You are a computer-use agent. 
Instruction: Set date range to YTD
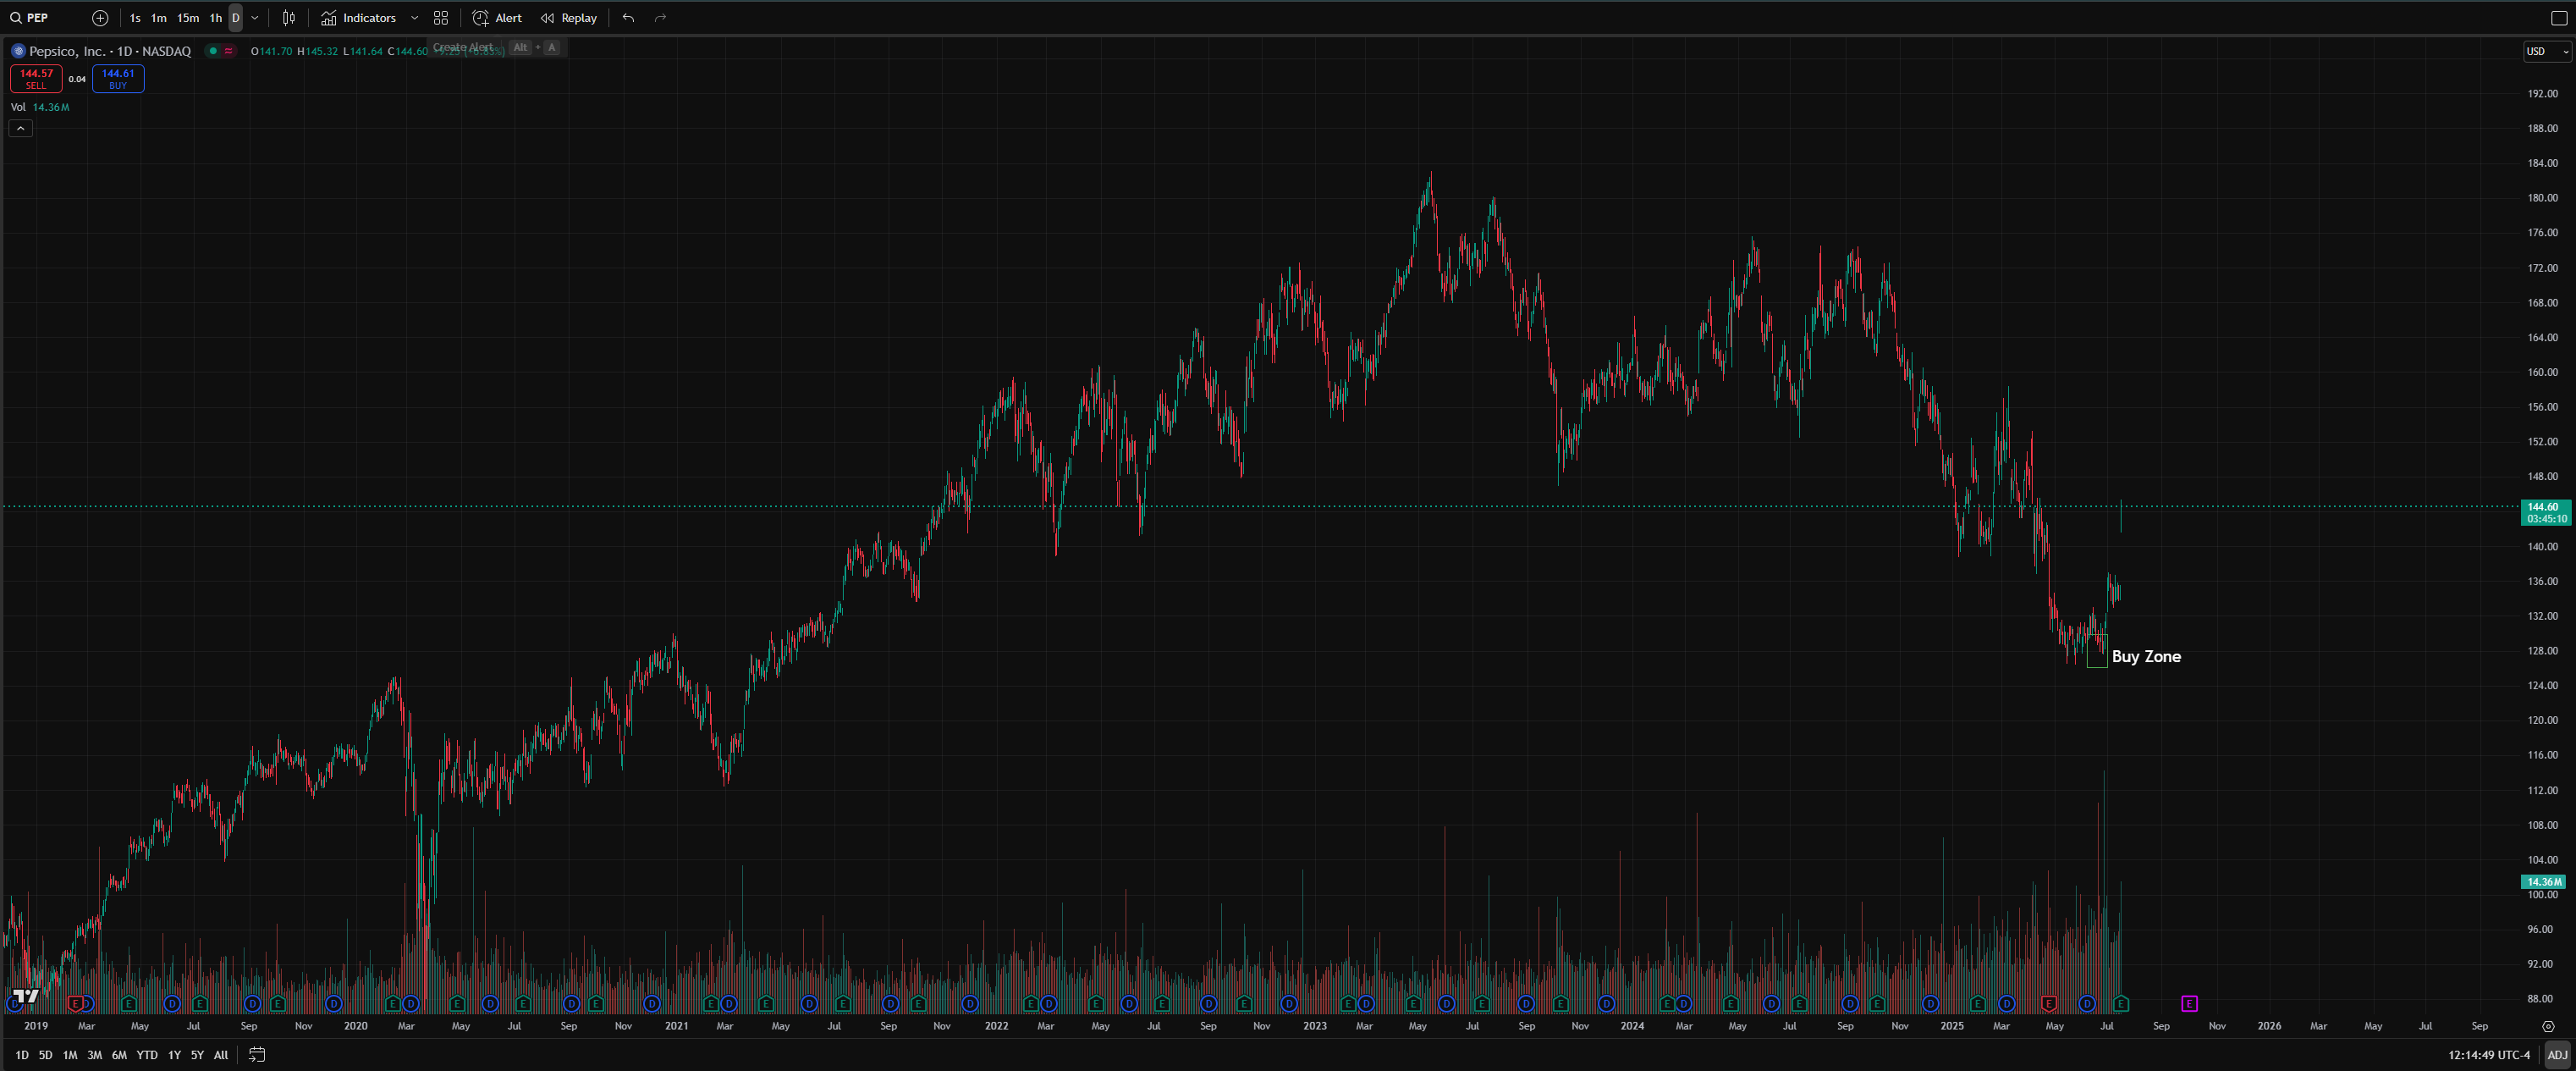[147, 1055]
